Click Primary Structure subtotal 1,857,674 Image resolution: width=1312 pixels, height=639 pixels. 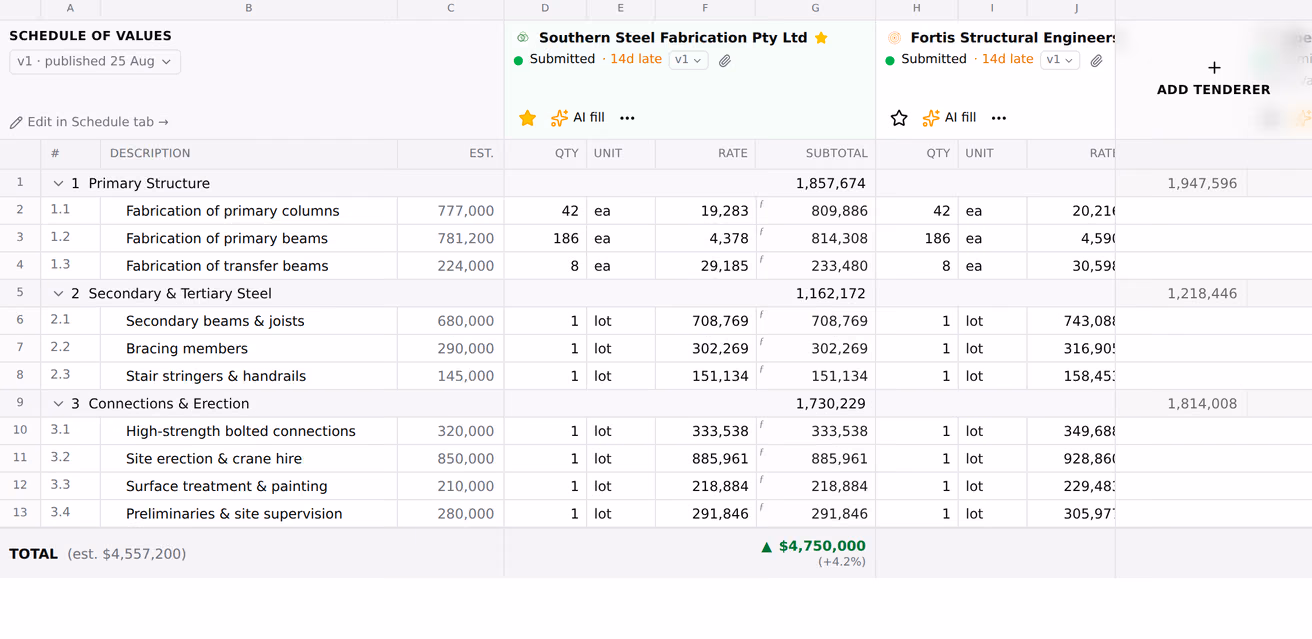click(x=830, y=184)
